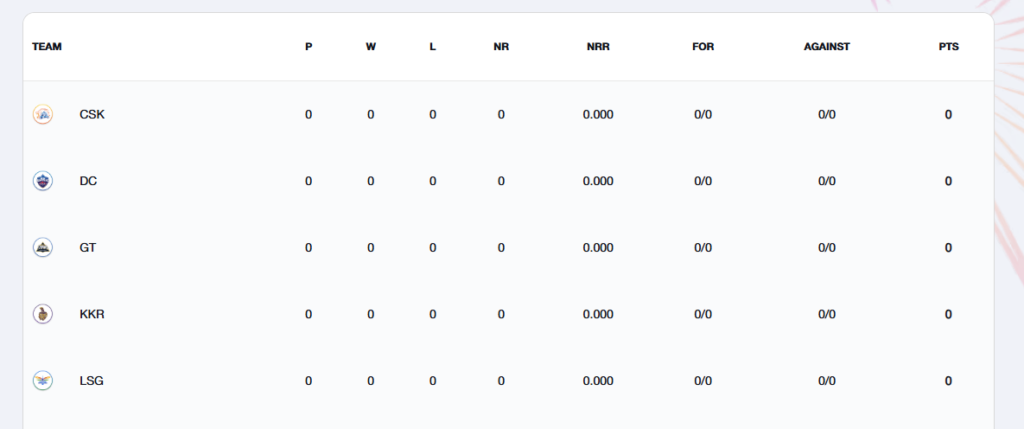Select the KKR team name

click(x=92, y=314)
